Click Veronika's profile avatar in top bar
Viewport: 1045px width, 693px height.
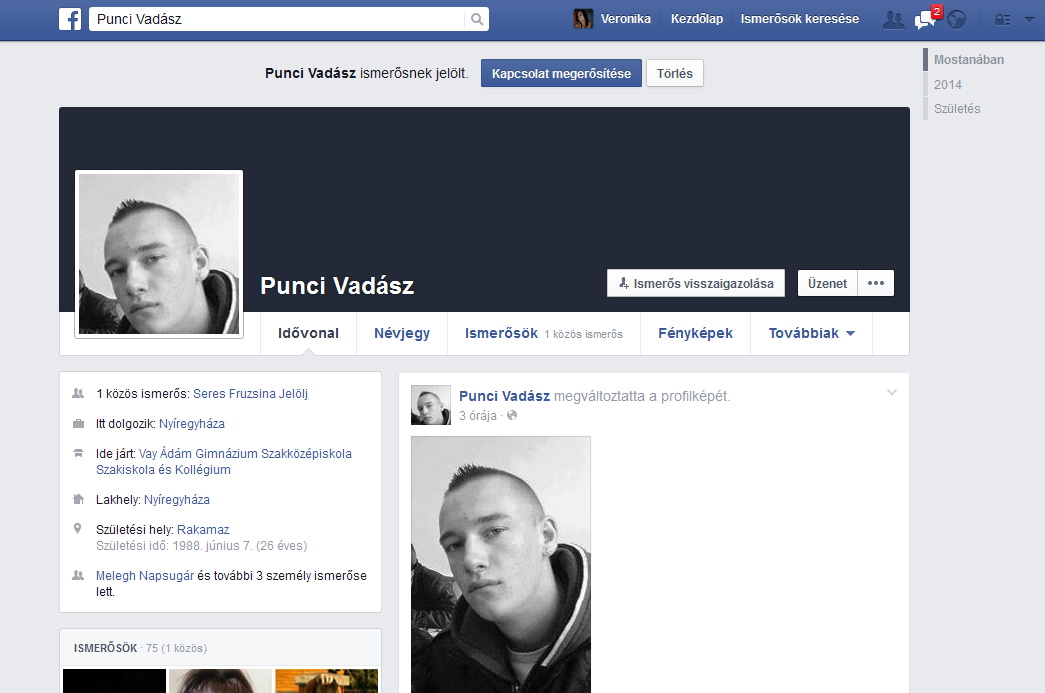(x=583, y=19)
